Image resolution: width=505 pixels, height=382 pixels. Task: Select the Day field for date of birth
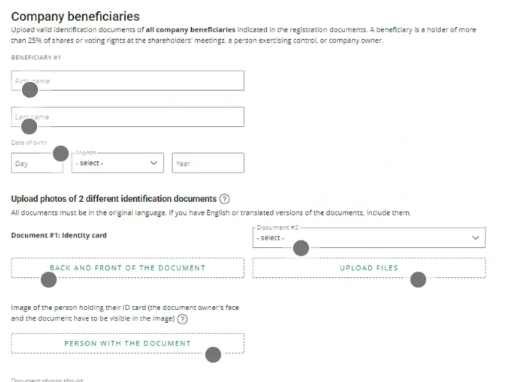[x=37, y=163]
